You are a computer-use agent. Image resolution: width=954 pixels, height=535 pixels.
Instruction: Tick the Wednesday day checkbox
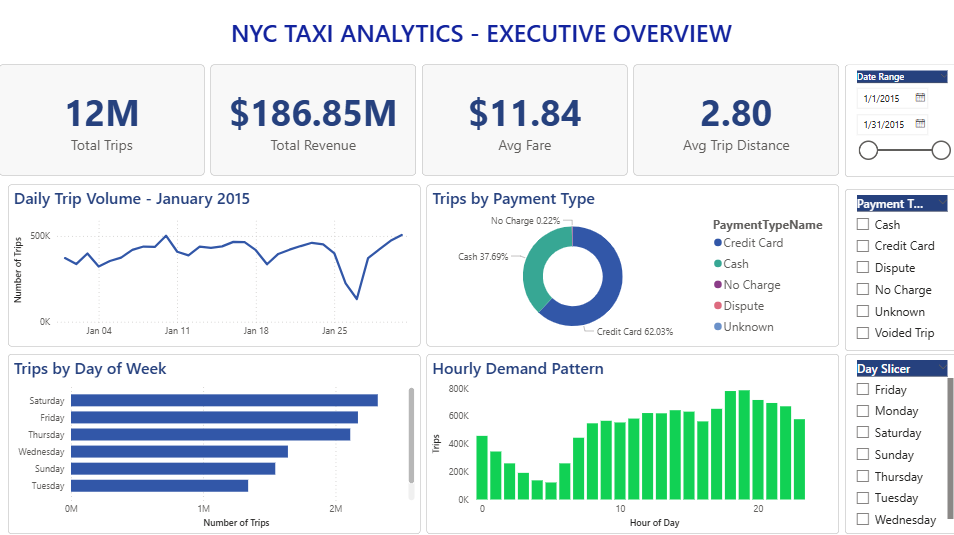click(x=863, y=519)
